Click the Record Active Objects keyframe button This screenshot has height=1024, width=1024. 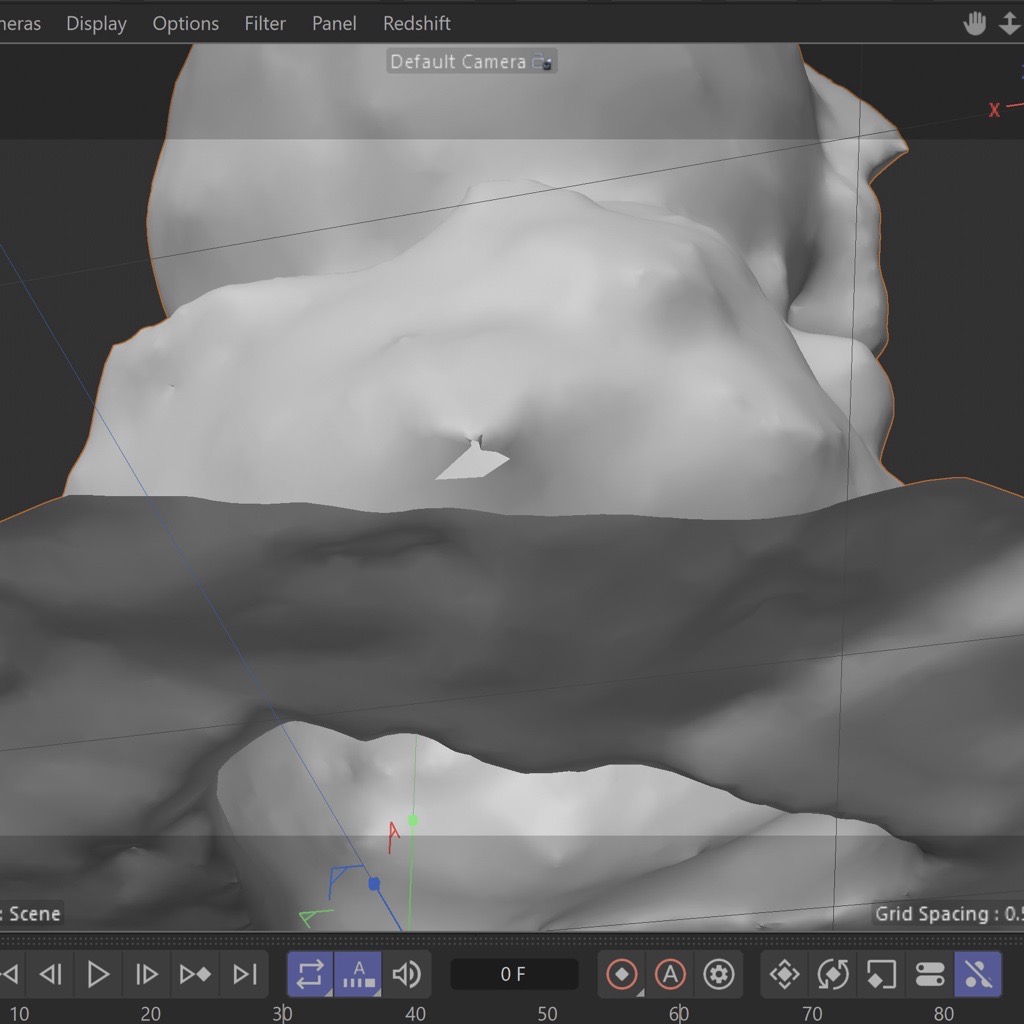click(x=622, y=974)
